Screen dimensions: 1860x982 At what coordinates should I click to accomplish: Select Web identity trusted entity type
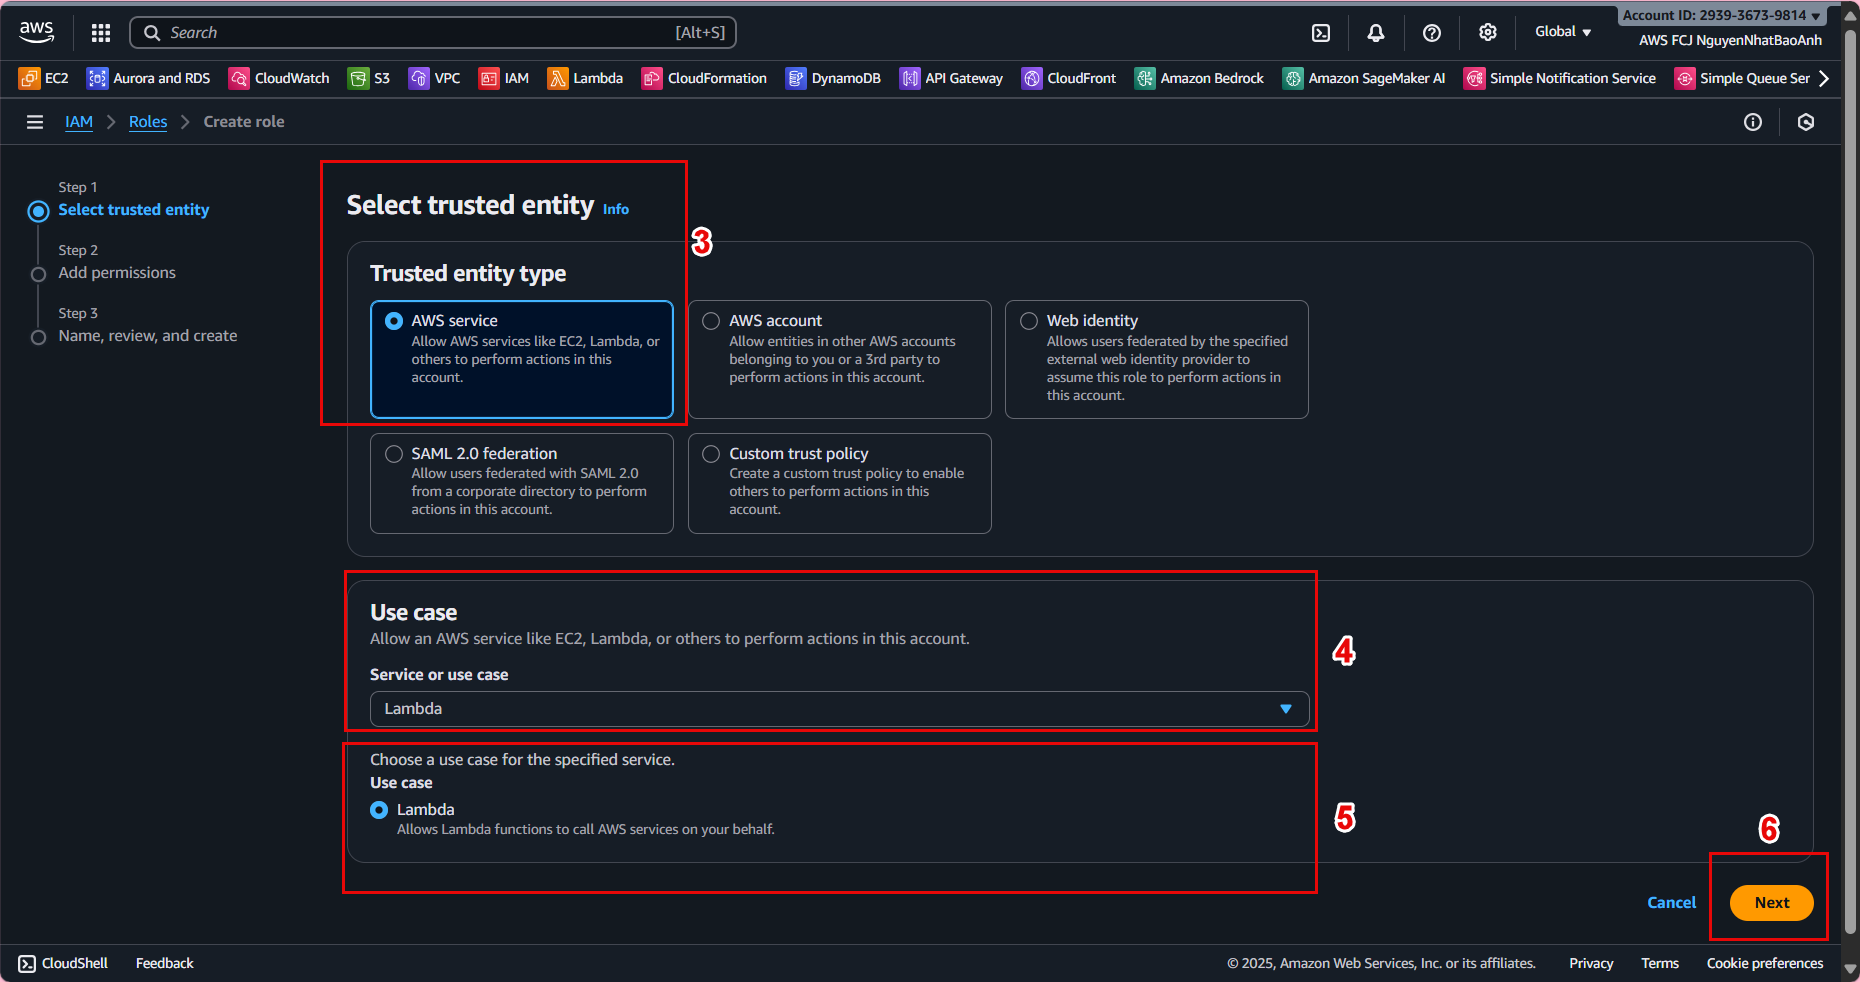1157,359
